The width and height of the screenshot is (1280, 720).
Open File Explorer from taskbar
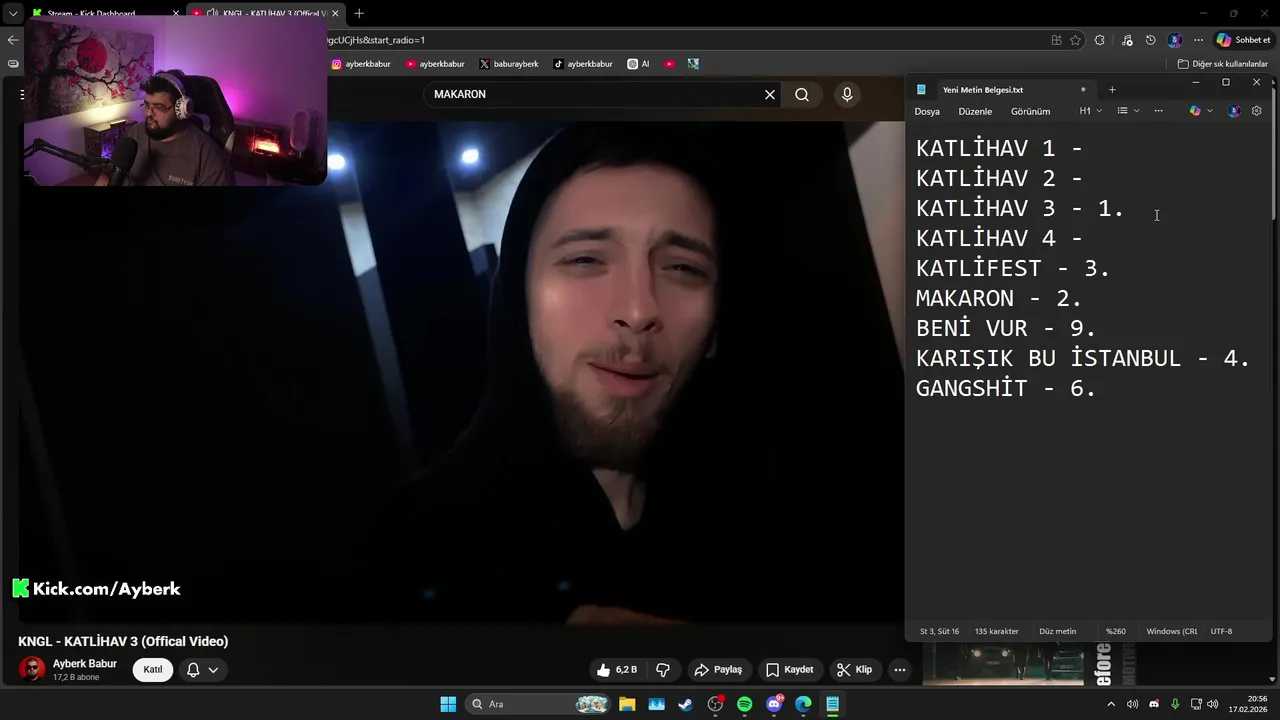tap(627, 704)
